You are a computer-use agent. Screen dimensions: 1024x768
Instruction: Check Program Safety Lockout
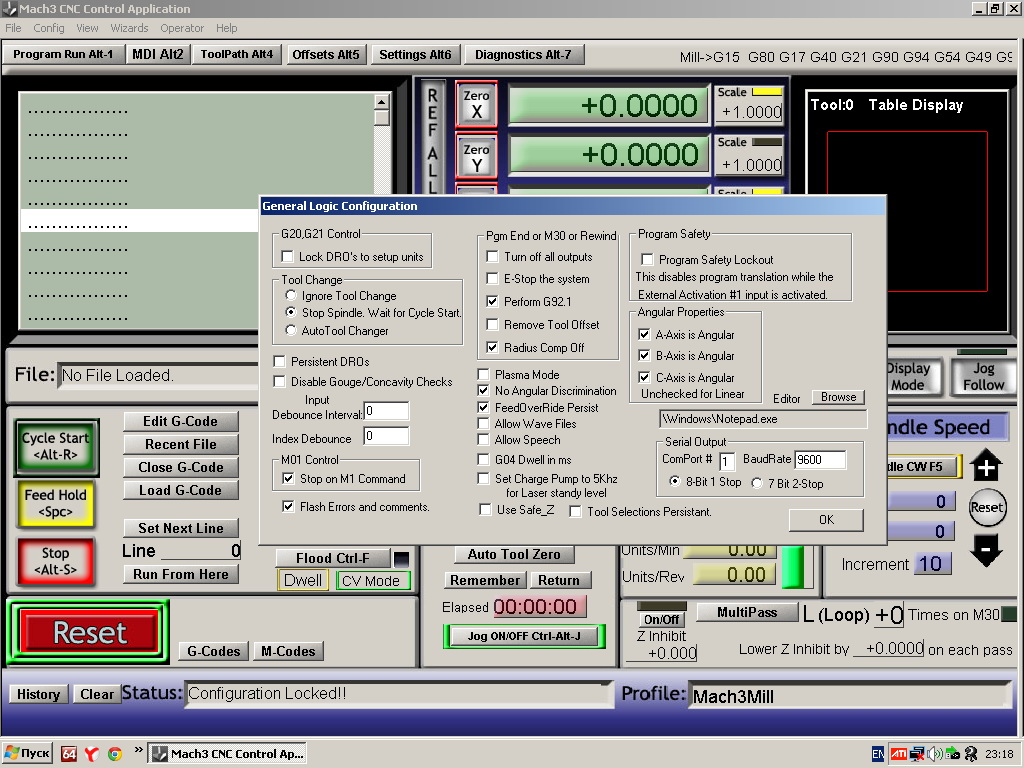click(x=647, y=259)
